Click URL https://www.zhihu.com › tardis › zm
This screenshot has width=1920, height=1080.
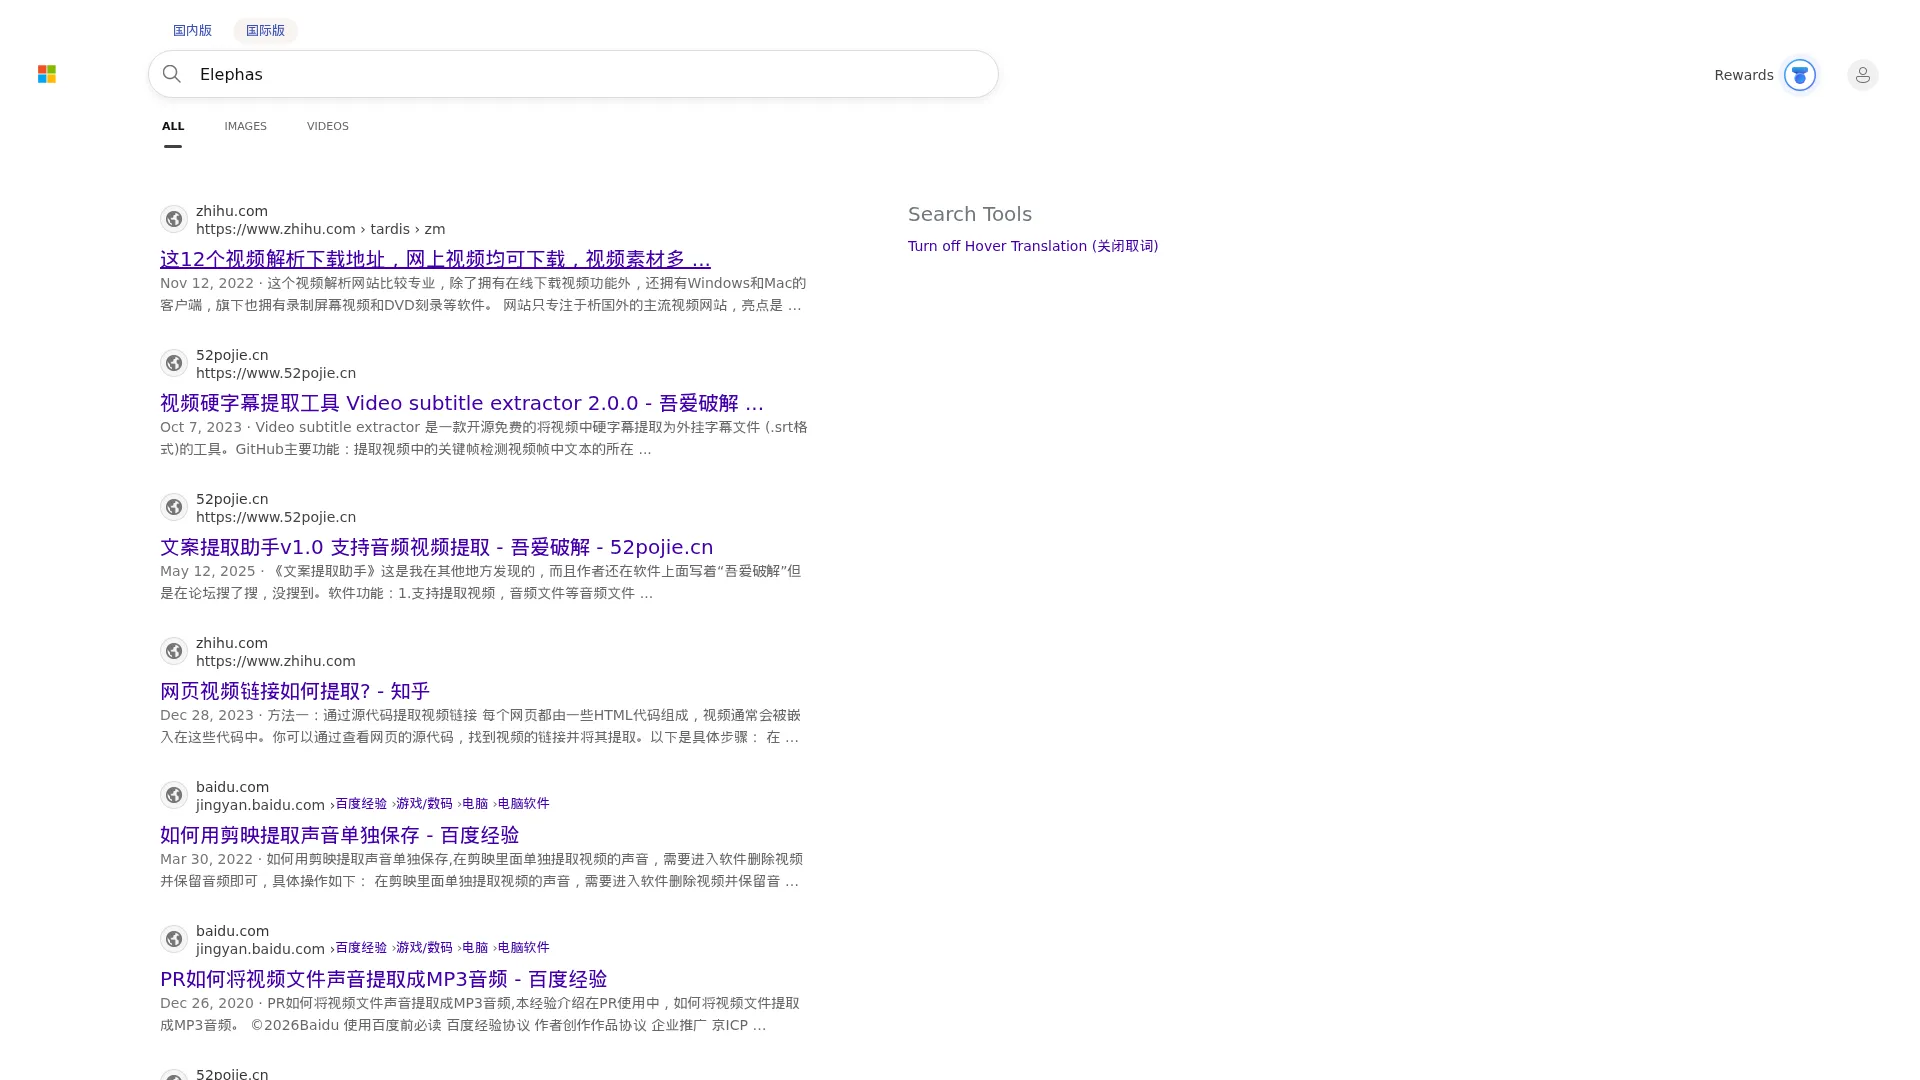coord(320,229)
